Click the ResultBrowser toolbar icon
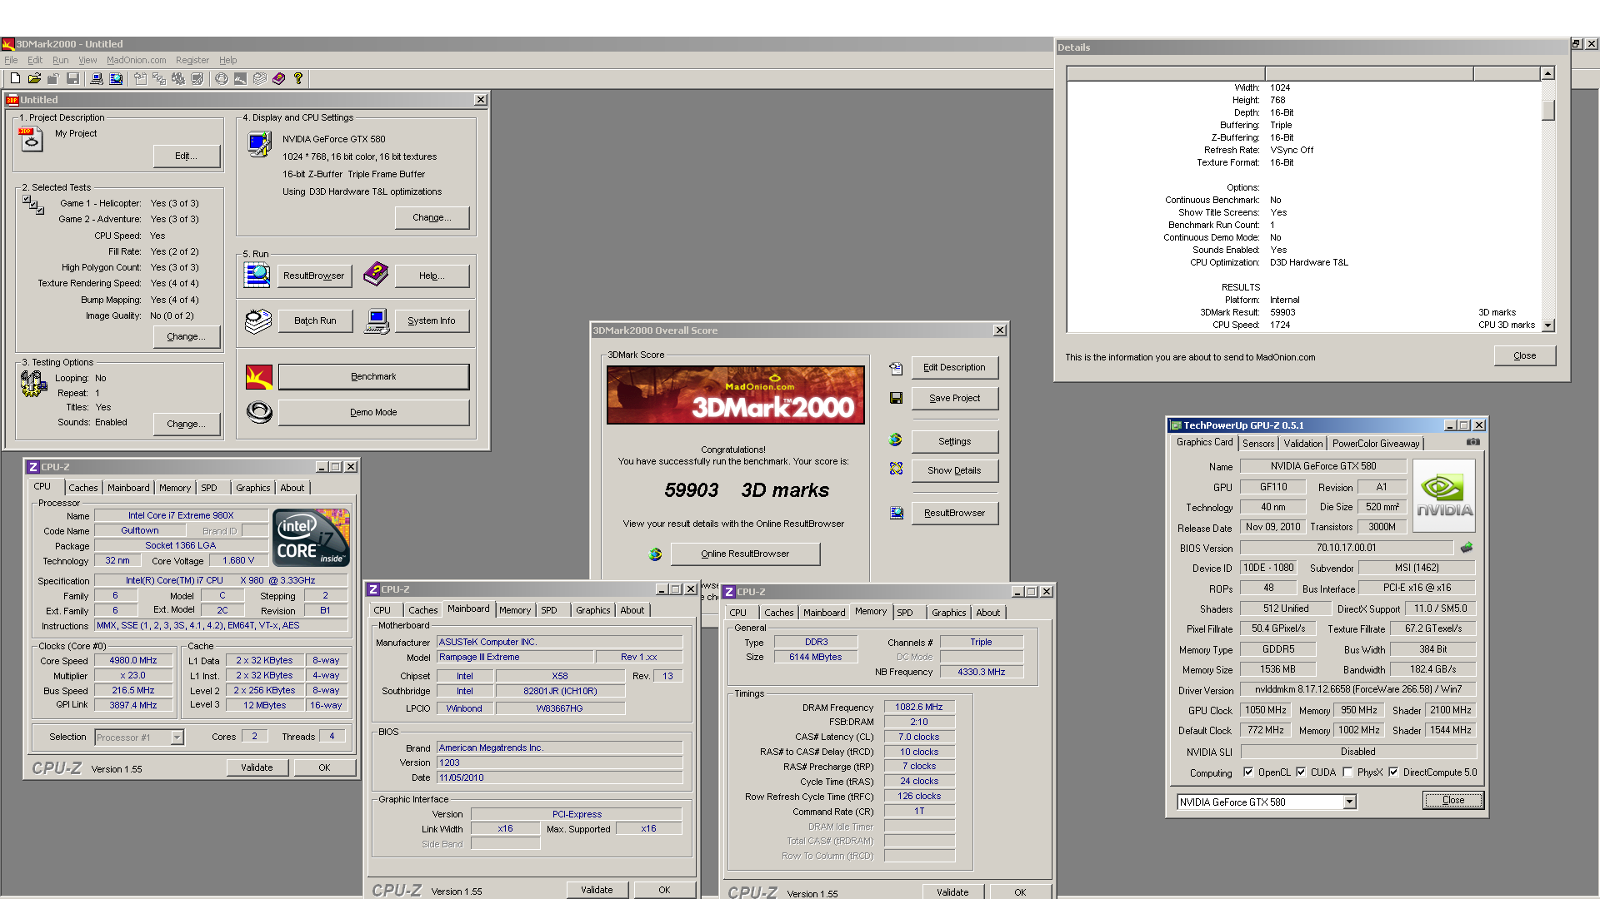The width and height of the screenshot is (1600, 899). point(116,78)
